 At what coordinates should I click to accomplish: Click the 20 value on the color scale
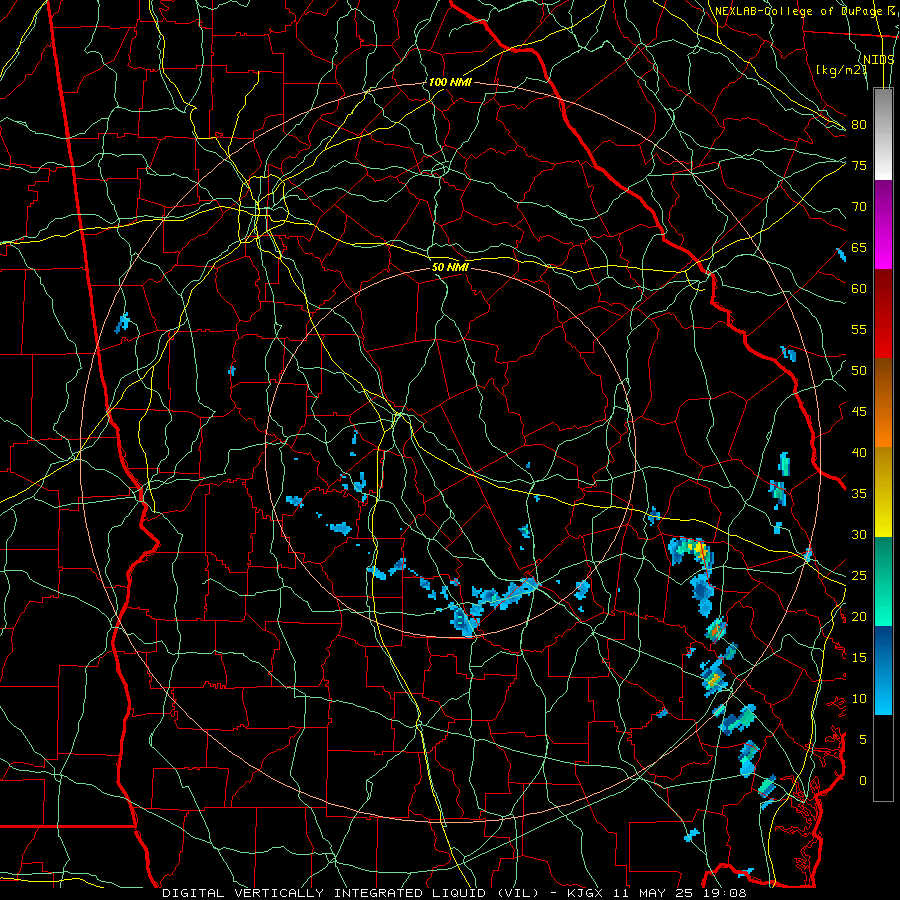click(x=859, y=616)
